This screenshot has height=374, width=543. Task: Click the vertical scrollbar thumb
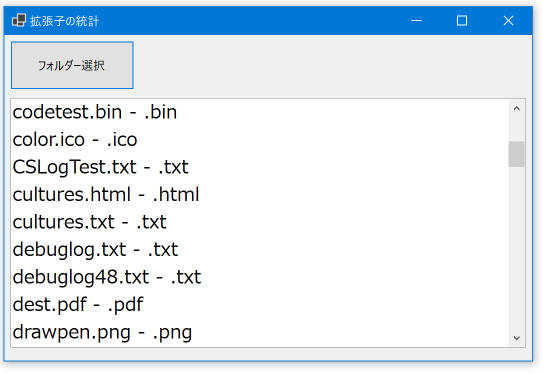click(517, 154)
